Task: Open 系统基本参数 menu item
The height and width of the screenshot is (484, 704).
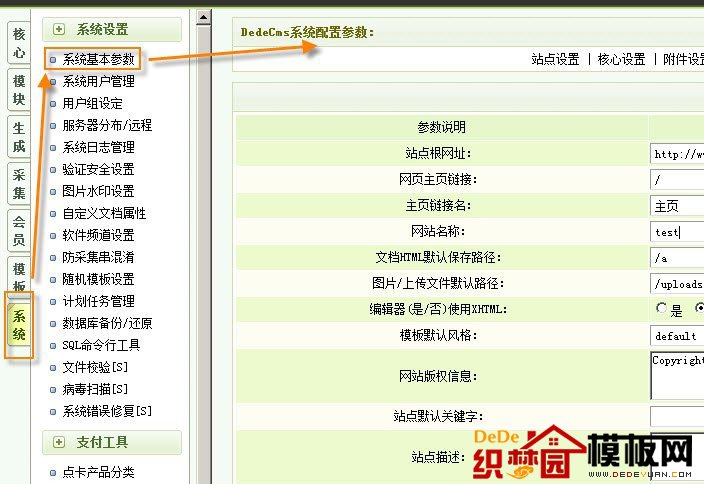Action: pos(98,59)
